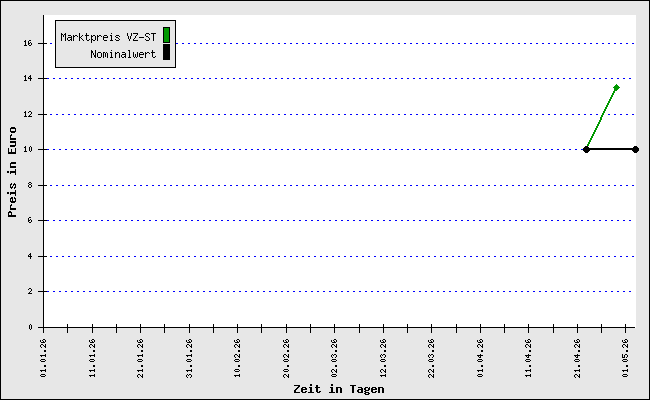Screen dimensions: 650x400
Task: Select the green diamond marker at the price peak
Action: 616,87
